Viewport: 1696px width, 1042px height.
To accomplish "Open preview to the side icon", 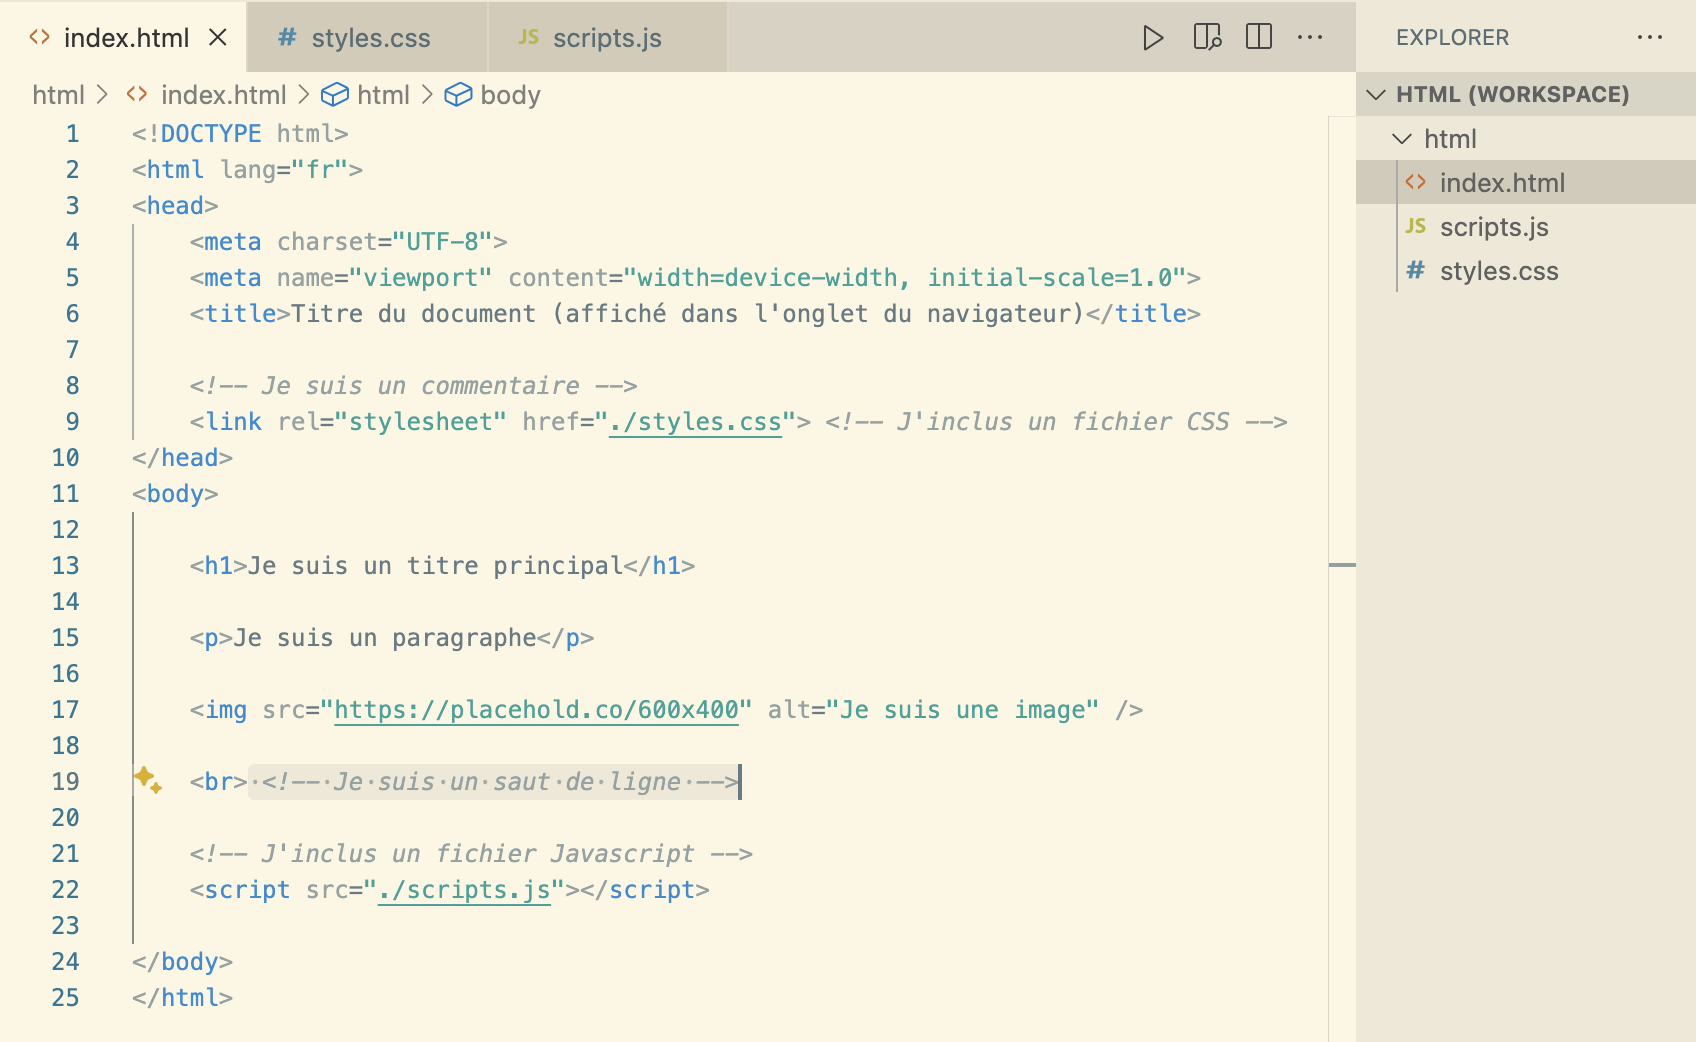I will (x=1207, y=38).
